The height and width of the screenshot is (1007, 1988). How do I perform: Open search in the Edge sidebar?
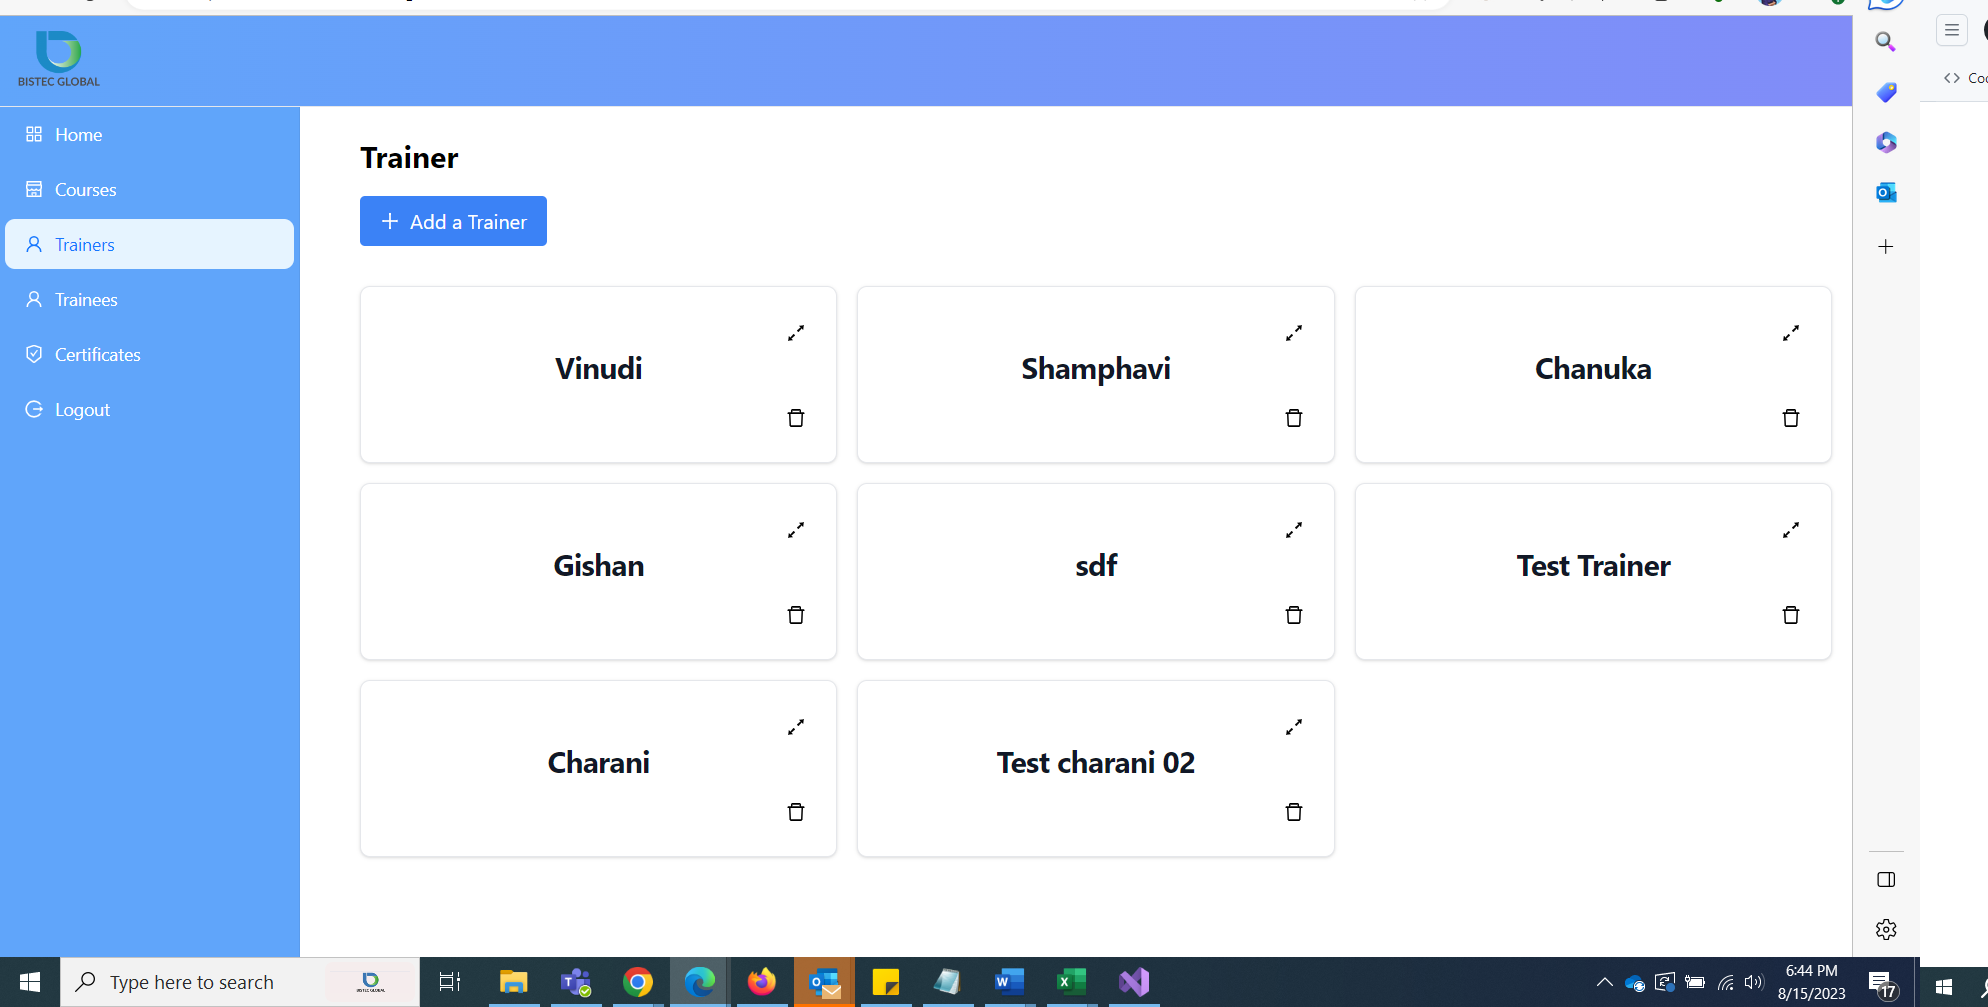(x=1885, y=42)
